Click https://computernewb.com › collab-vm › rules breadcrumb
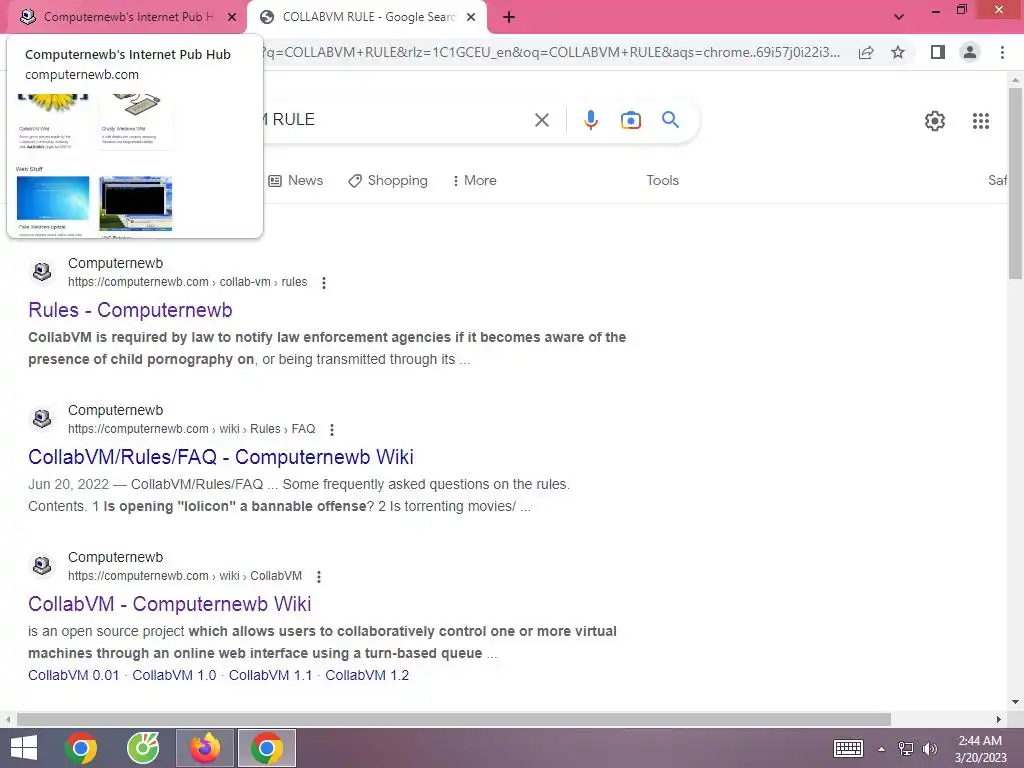Viewport: 1024px width, 768px height. 187,282
